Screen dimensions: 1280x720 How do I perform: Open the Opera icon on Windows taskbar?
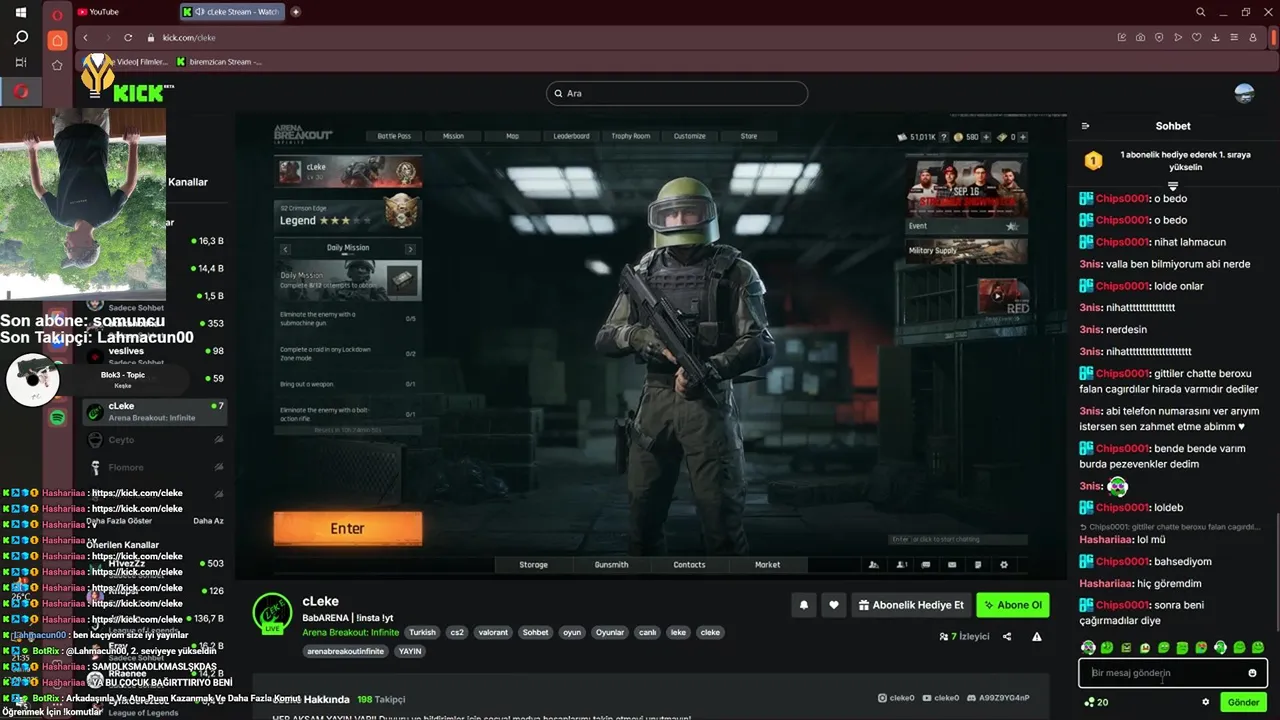point(20,92)
